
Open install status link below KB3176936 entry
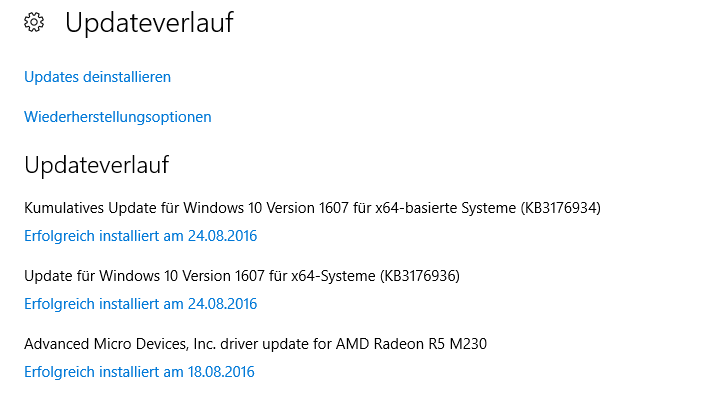140,304
